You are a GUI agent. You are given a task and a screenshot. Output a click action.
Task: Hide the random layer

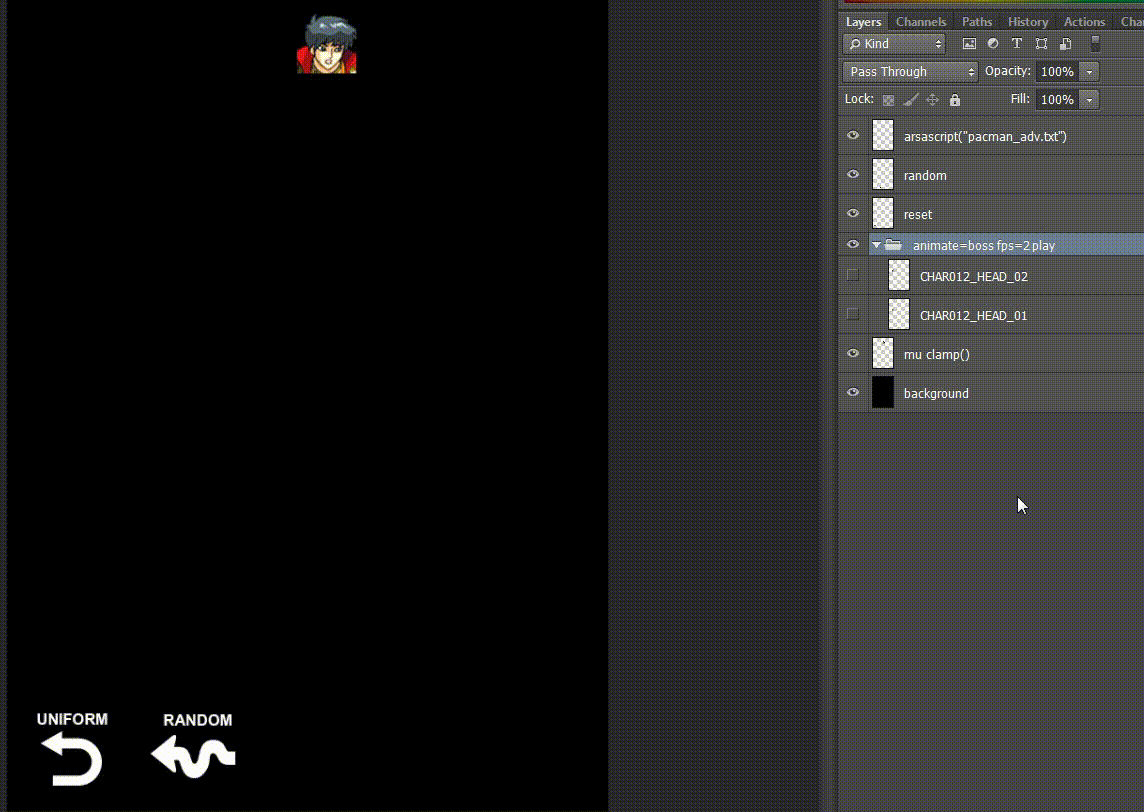tap(853, 175)
